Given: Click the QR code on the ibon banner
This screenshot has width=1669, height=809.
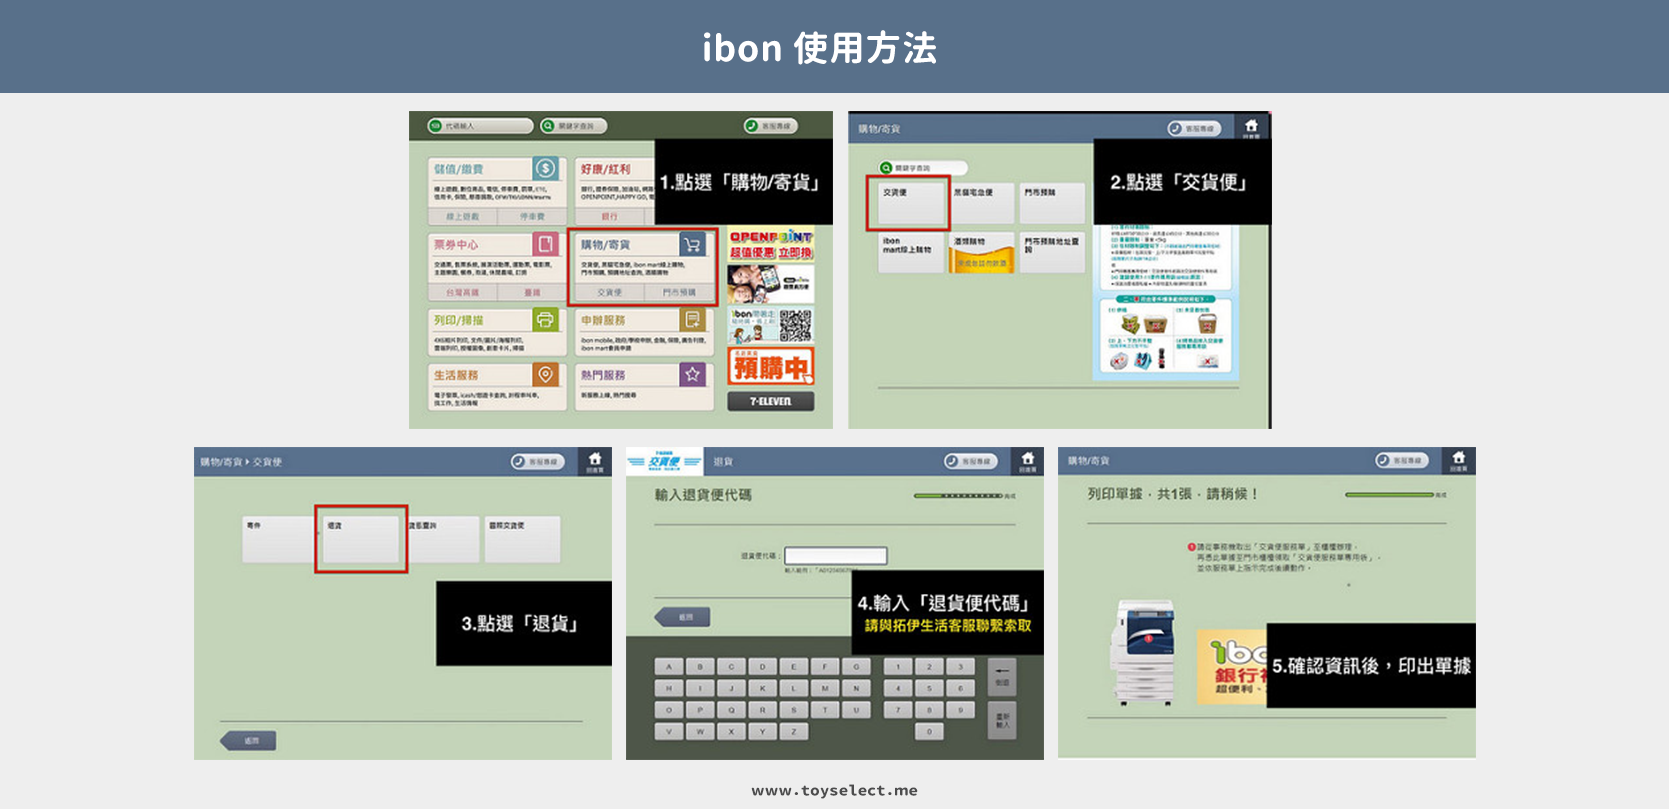Looking at the screenshot, I should [x=796, y=326].
